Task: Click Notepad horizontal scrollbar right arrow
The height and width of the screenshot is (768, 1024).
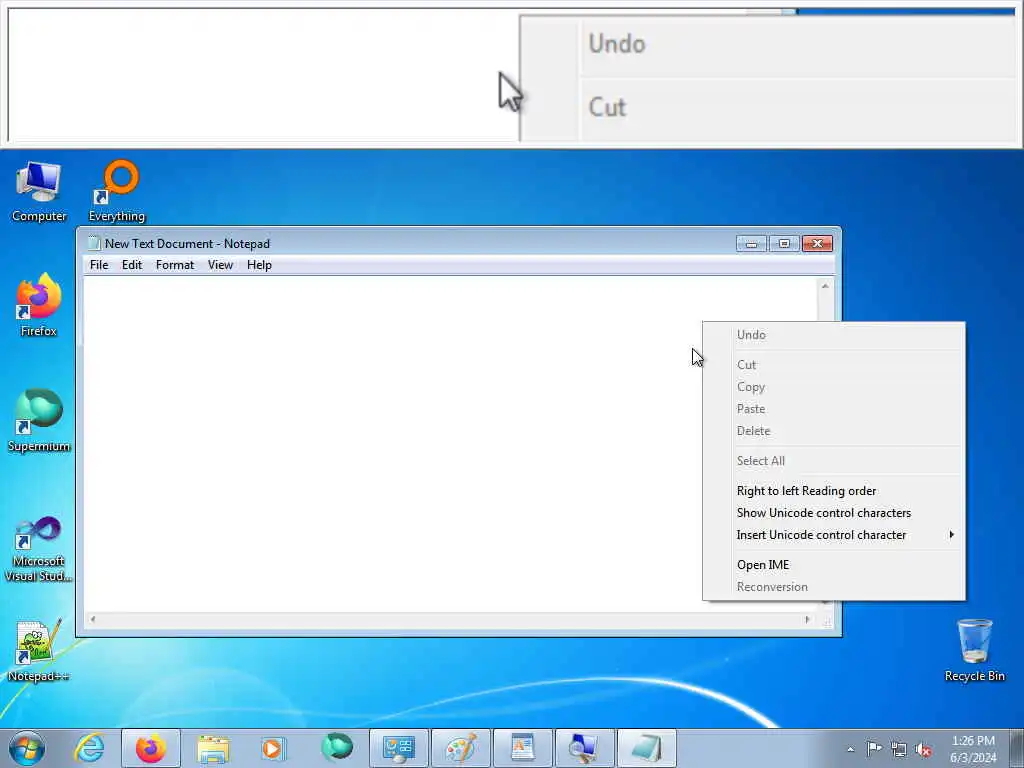Action: [x=808, y=619]
